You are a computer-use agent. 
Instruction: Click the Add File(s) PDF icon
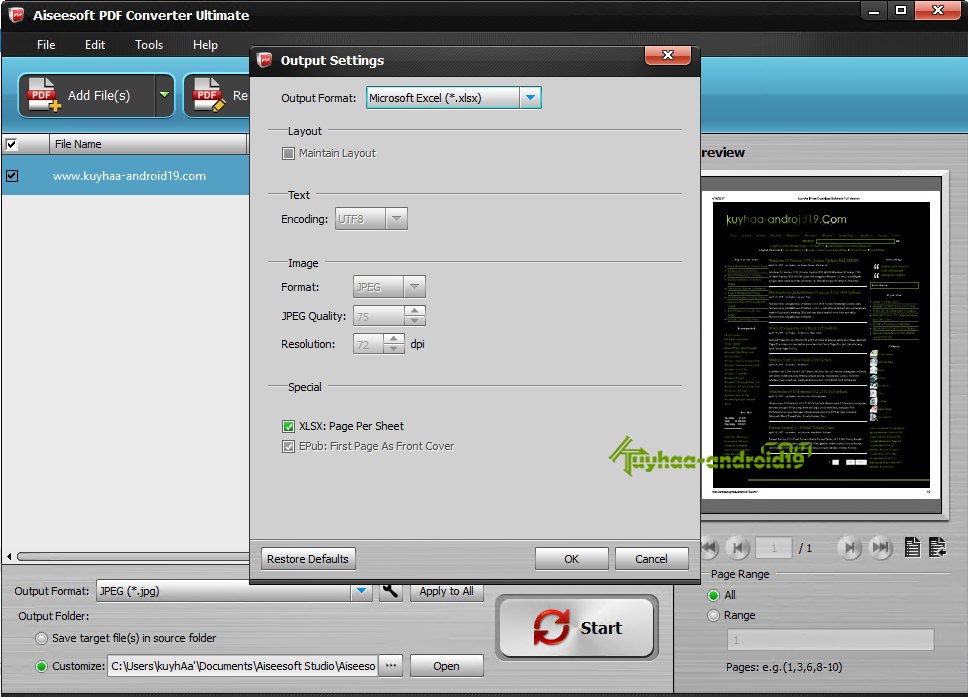tap(43, 94)
